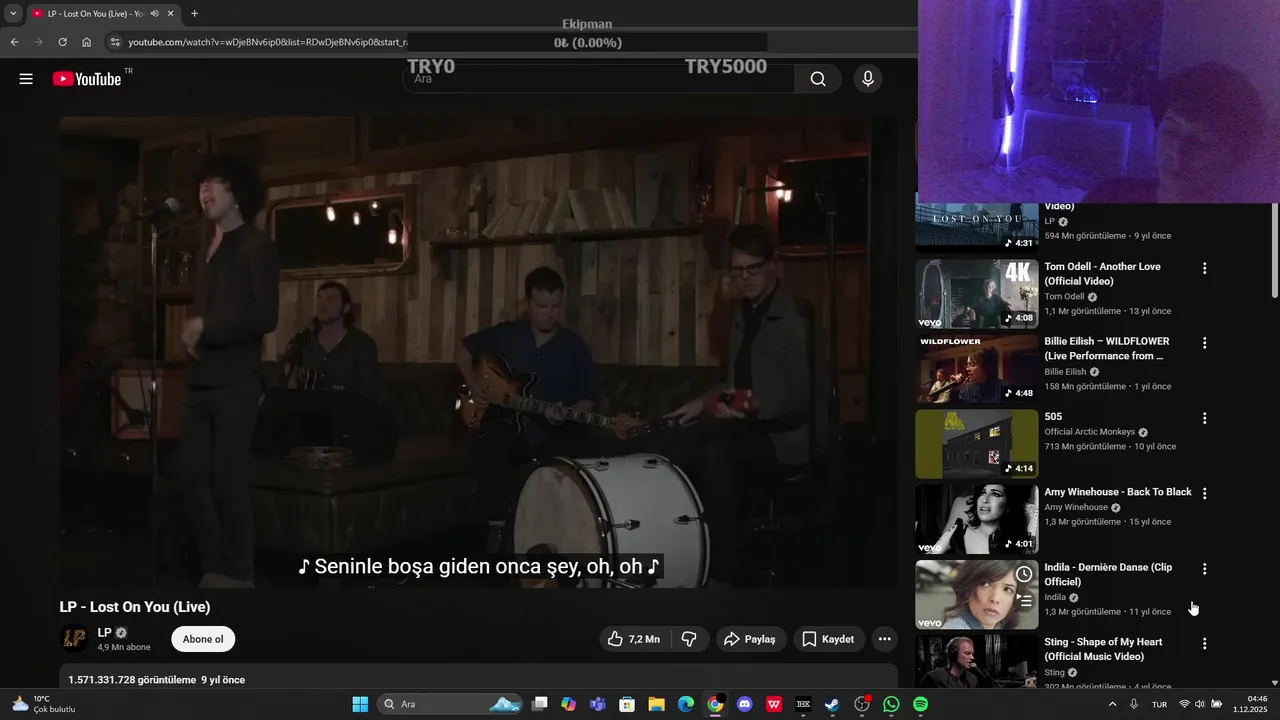Image resolution: width=1280 pixels, height=720 pixels.
Task: Click the magnifier search button
Action: (x=818, y=79)
